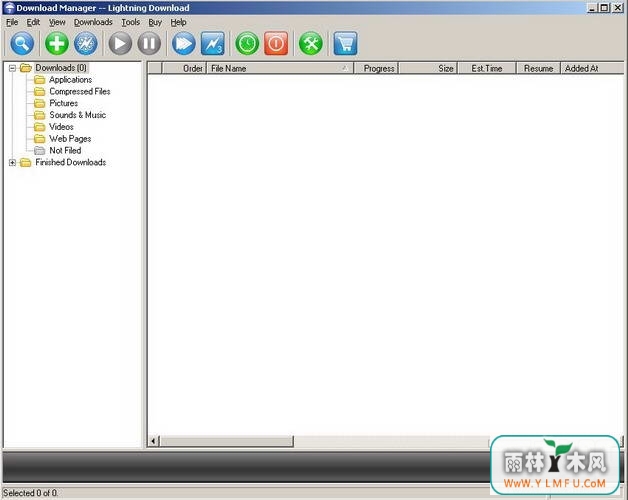Click the red power shutdown icon

click(276, 43)
